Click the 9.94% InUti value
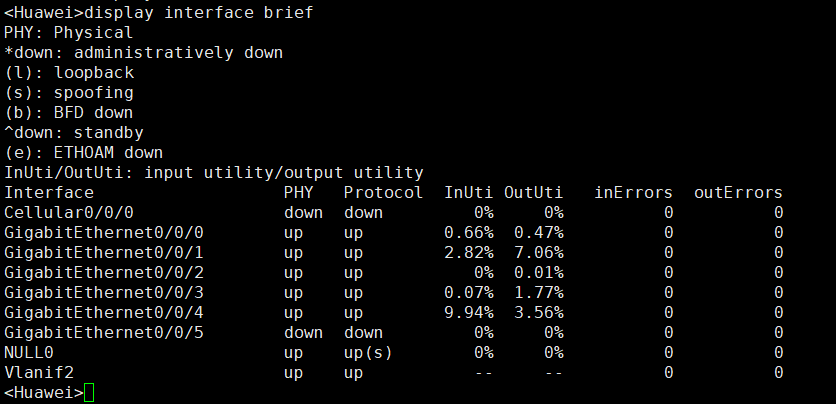Image resolution: width=836 pixels, height=404 pixels. point(469,312)
